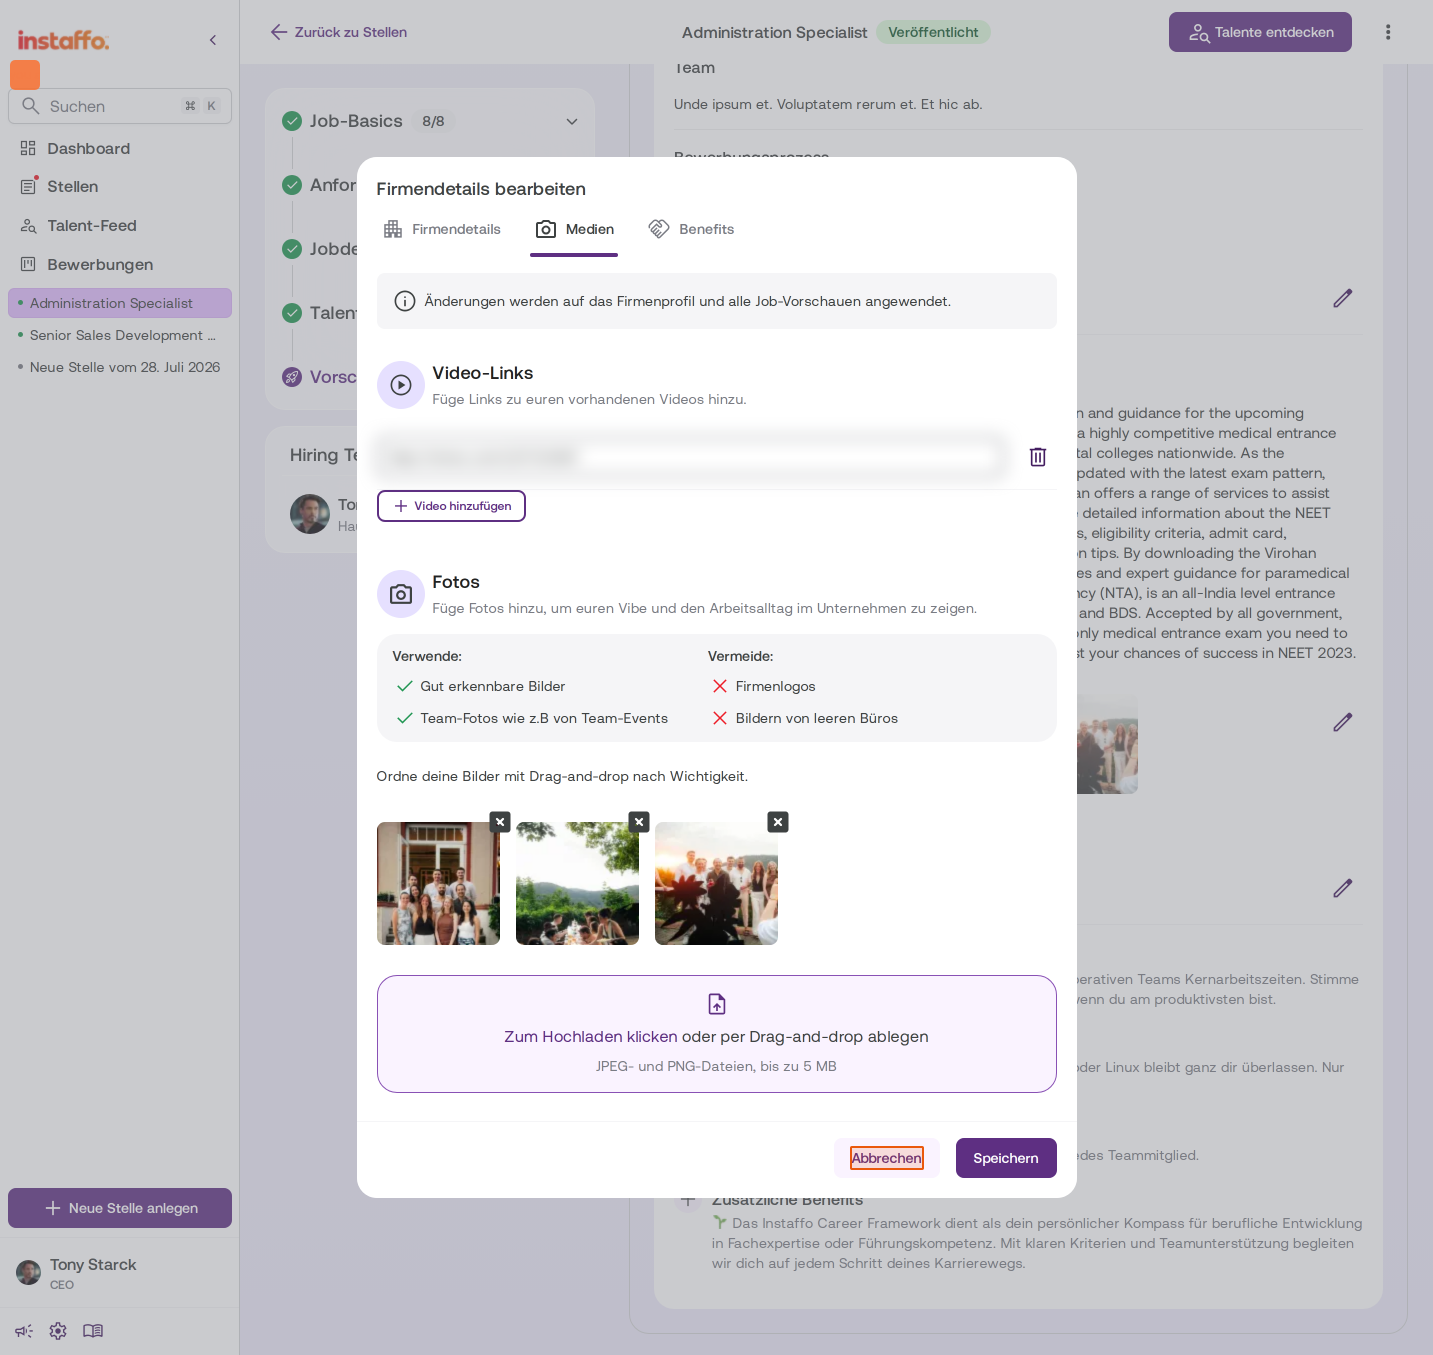Click the photo upload drop zone

tap(717, 1034)
